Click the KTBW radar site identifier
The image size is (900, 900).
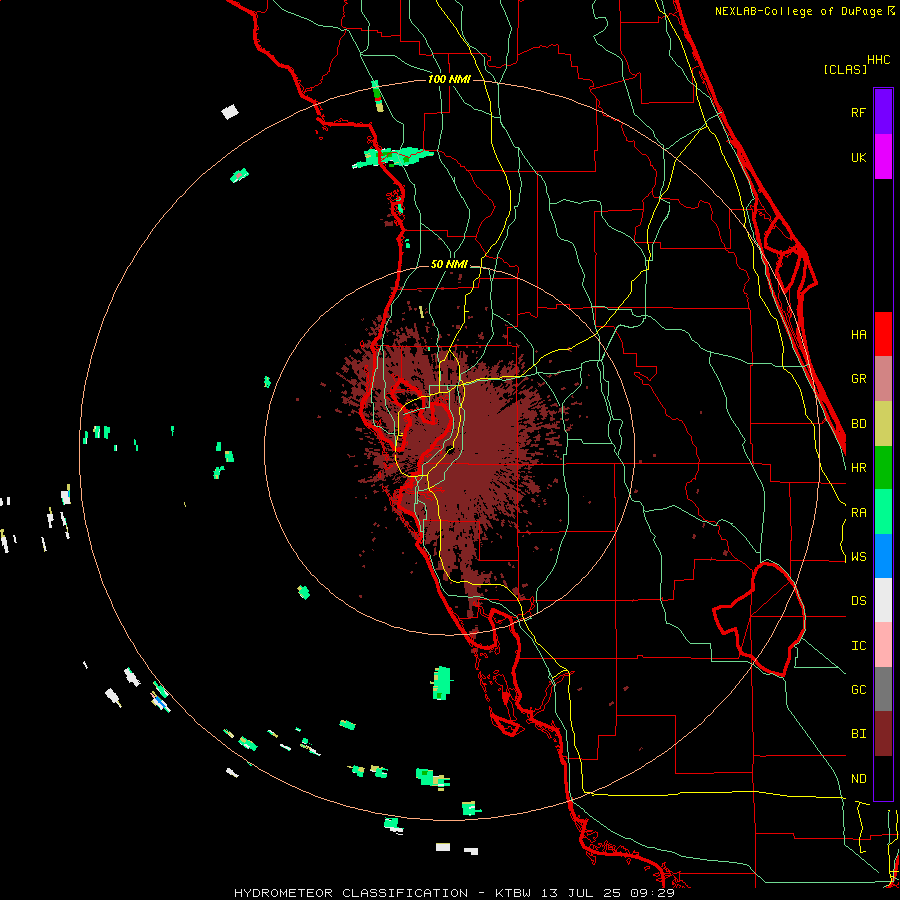[x=513, y=893]
